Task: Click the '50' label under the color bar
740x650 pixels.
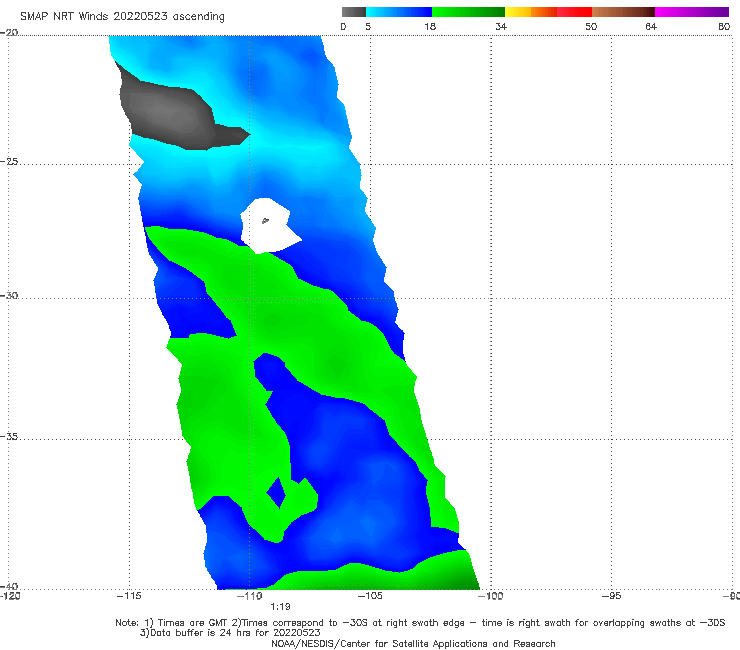Action: point(591,26)
